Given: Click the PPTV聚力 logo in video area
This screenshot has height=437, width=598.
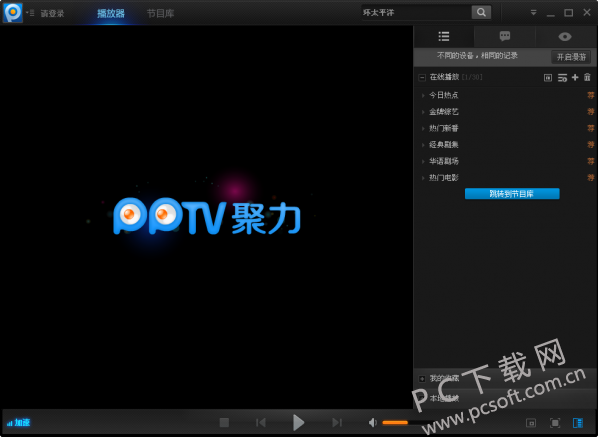Looking at the screenshot, I should [x=207, y=216].
